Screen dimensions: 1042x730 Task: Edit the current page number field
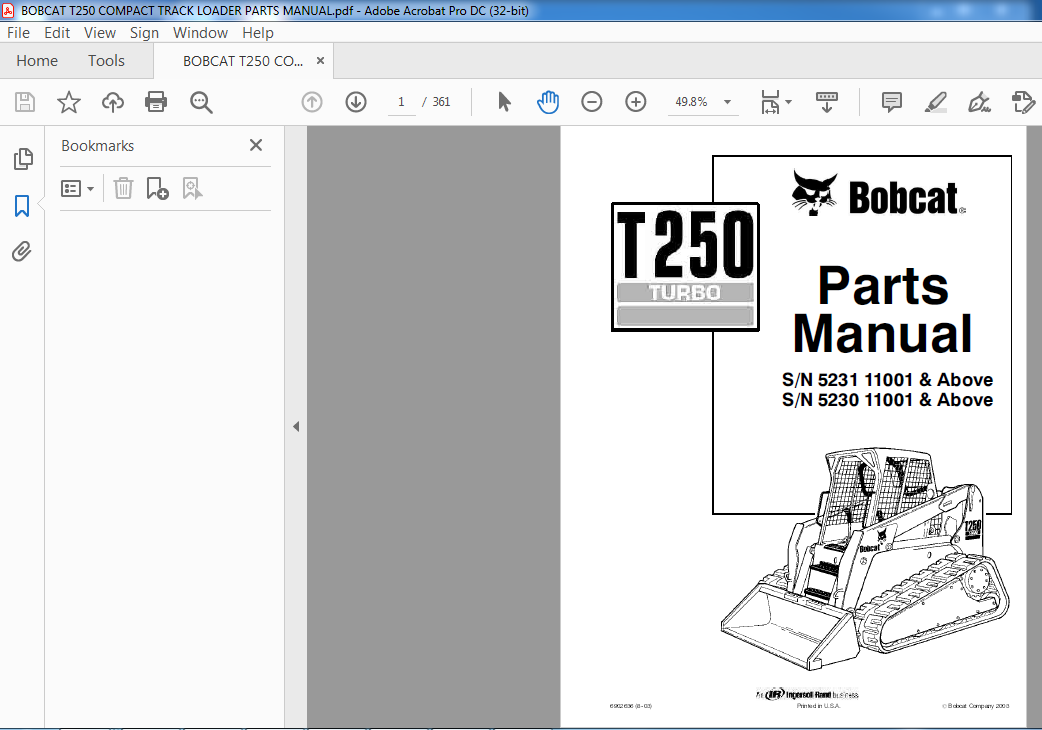tap(401, 102)
